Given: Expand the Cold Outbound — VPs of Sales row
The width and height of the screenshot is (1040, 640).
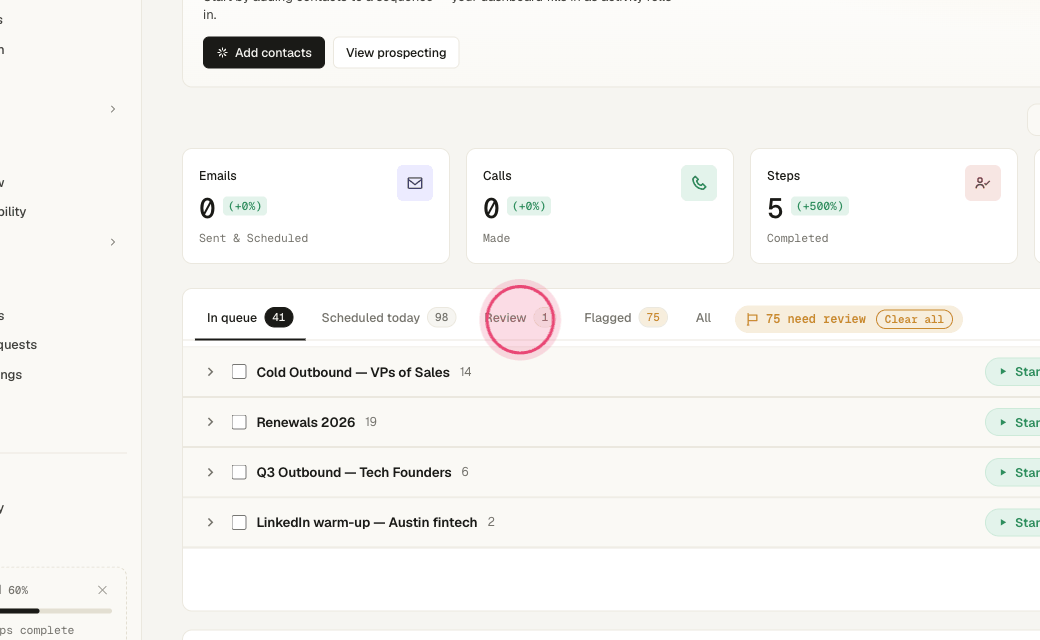Looking at the screenshot, I should pos(210,372).
